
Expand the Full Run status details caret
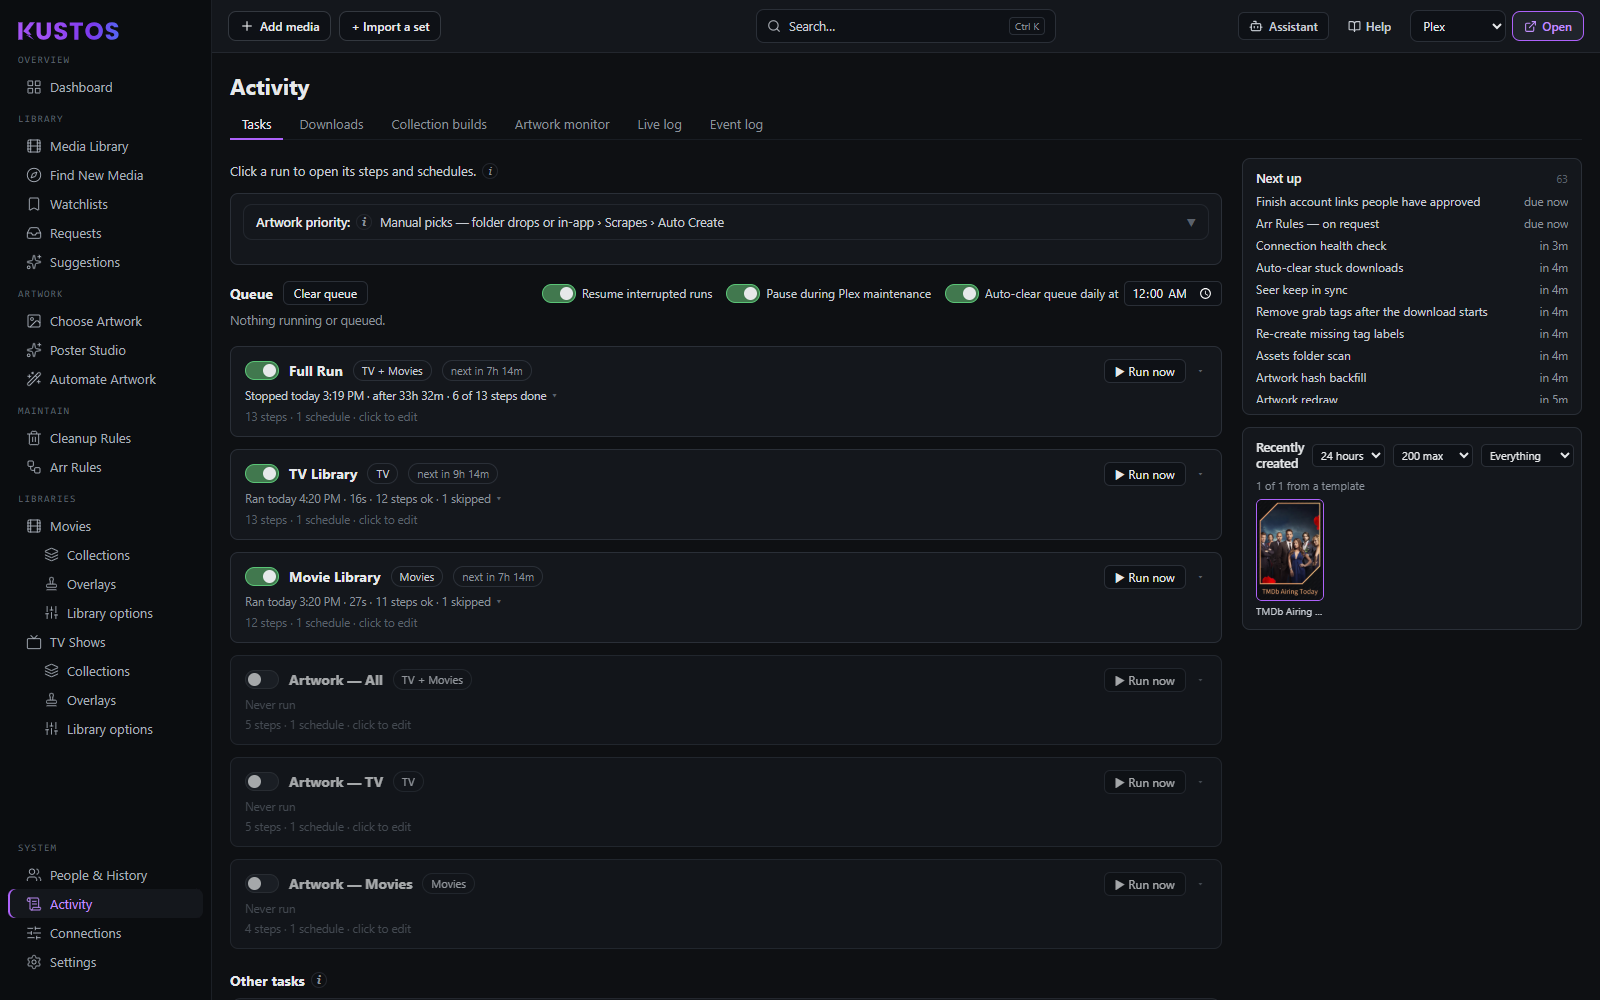(555, 397)
